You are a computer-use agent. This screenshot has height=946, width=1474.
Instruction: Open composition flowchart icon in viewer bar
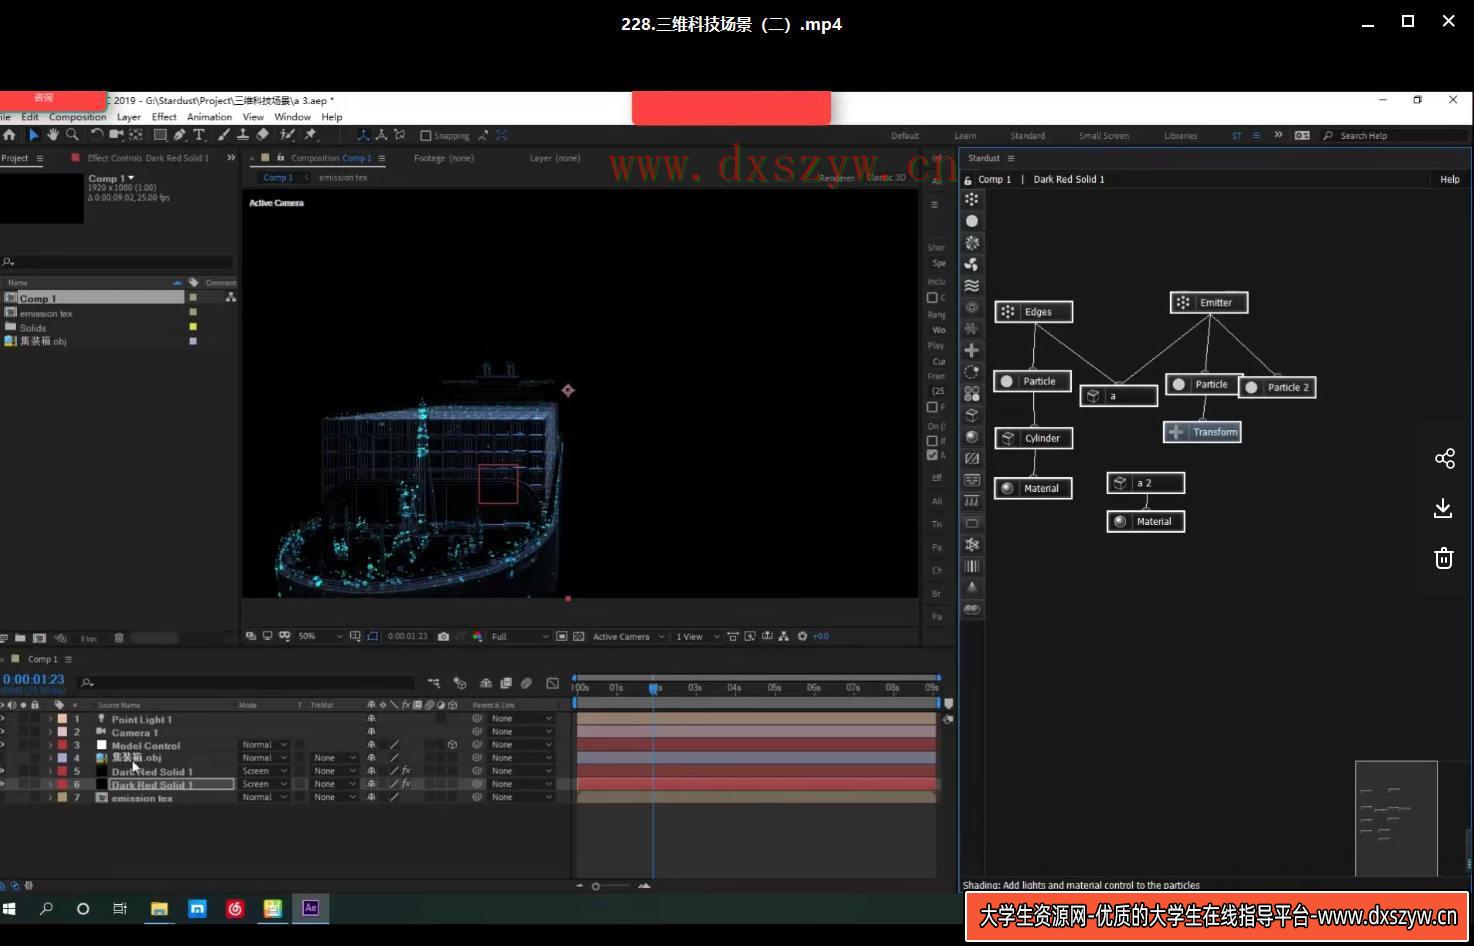[783, 636]
